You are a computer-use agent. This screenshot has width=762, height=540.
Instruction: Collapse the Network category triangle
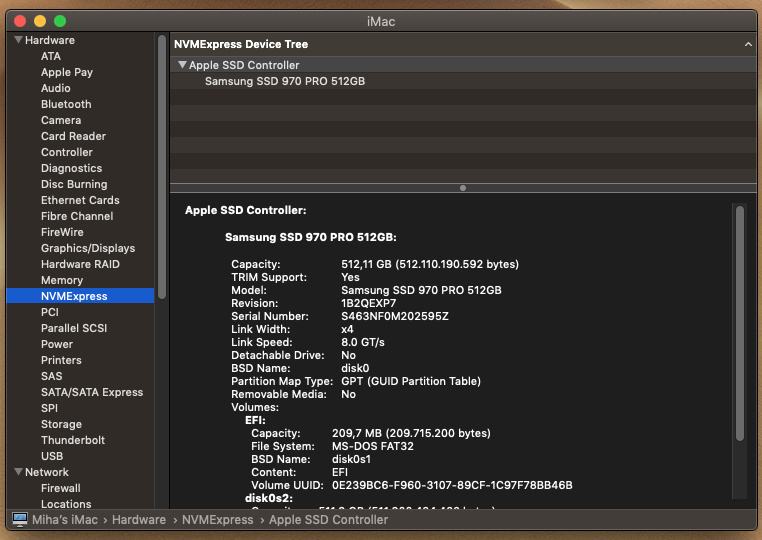[x=18, y=472]
